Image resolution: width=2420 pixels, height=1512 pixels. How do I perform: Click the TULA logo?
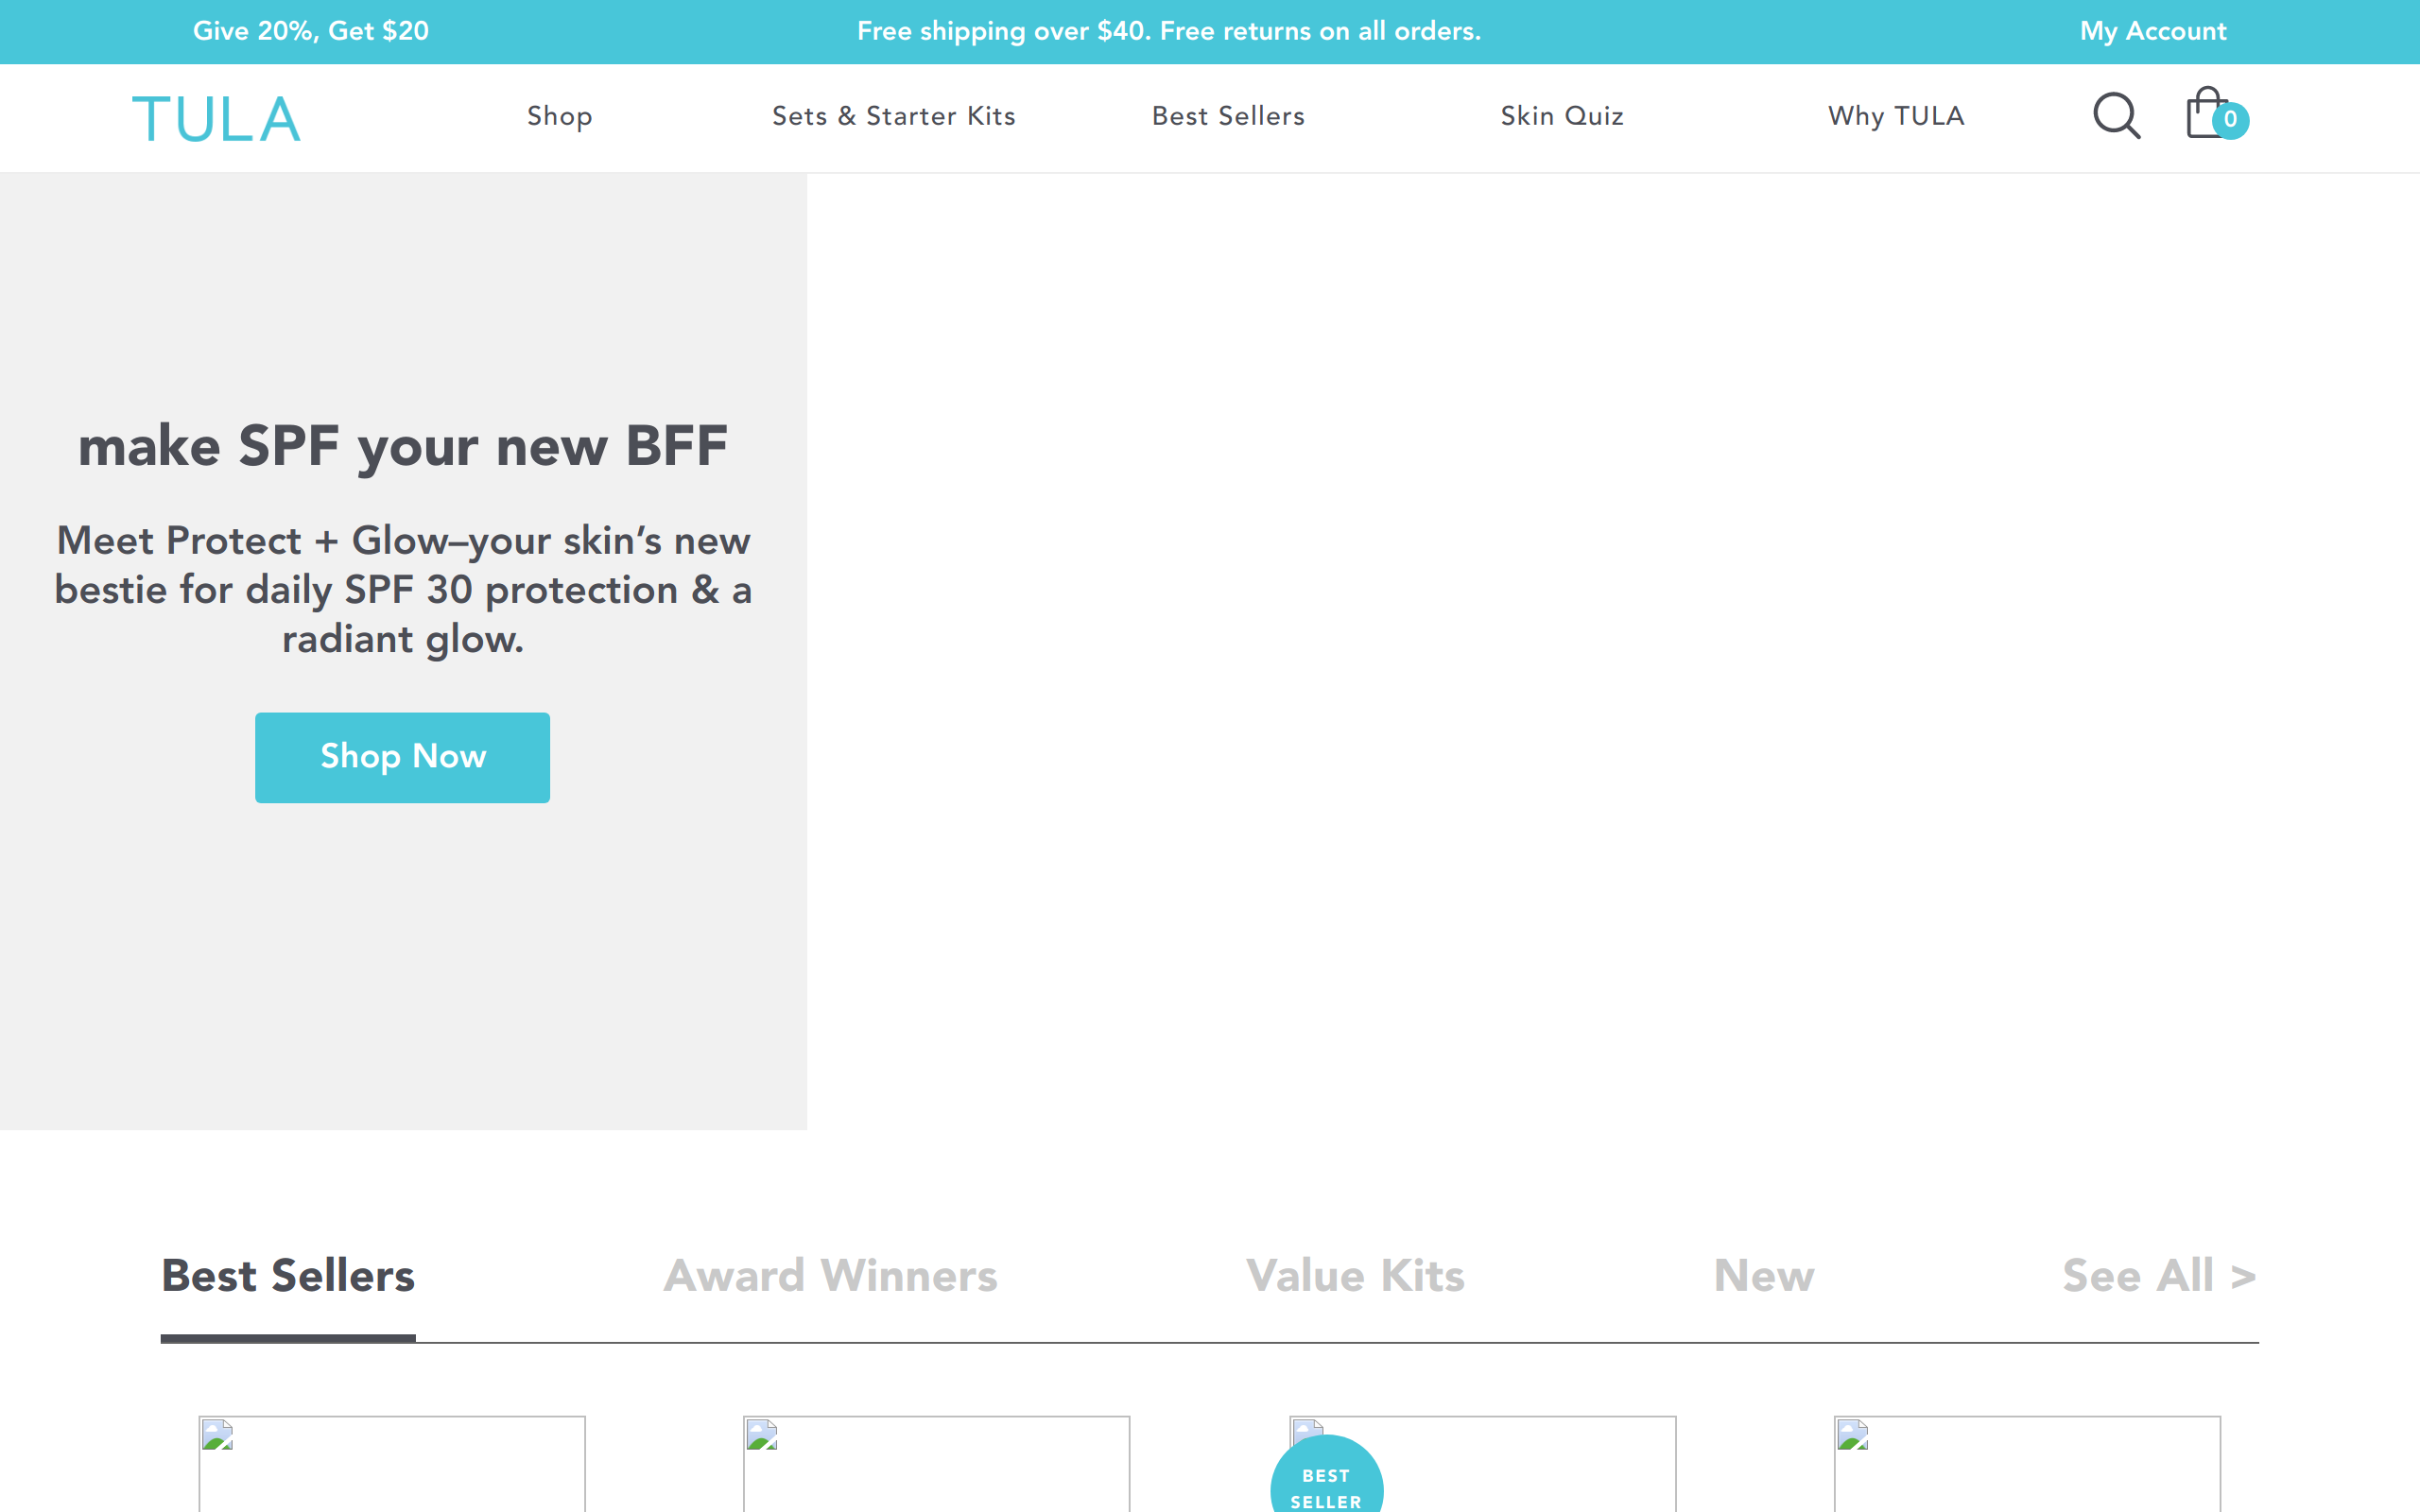216,118
